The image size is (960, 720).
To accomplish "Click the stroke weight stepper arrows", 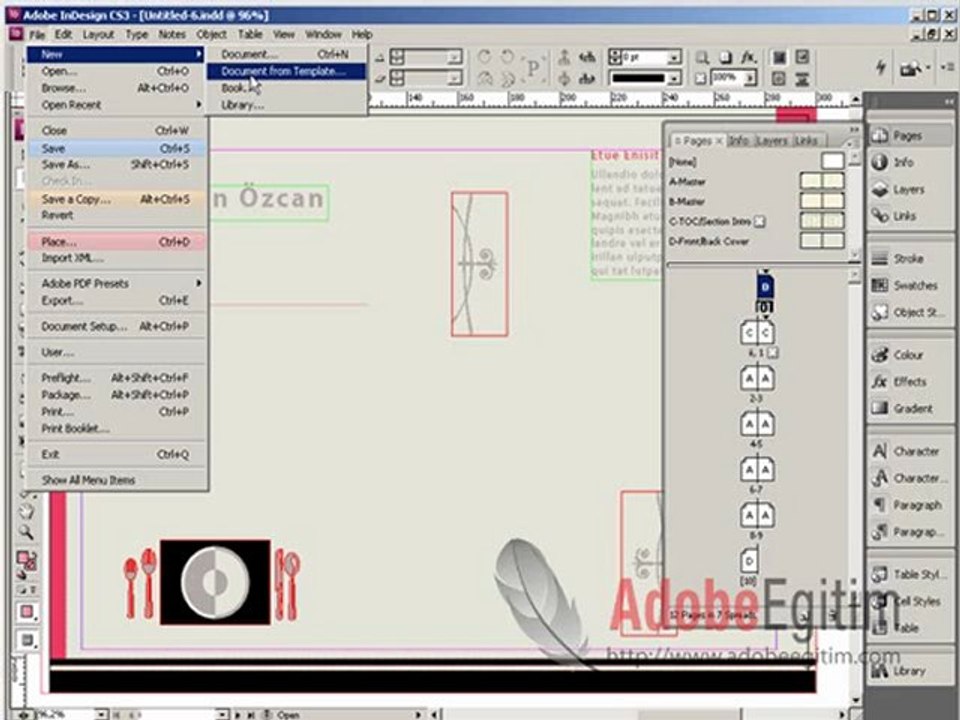I will (x=614, y=58).
